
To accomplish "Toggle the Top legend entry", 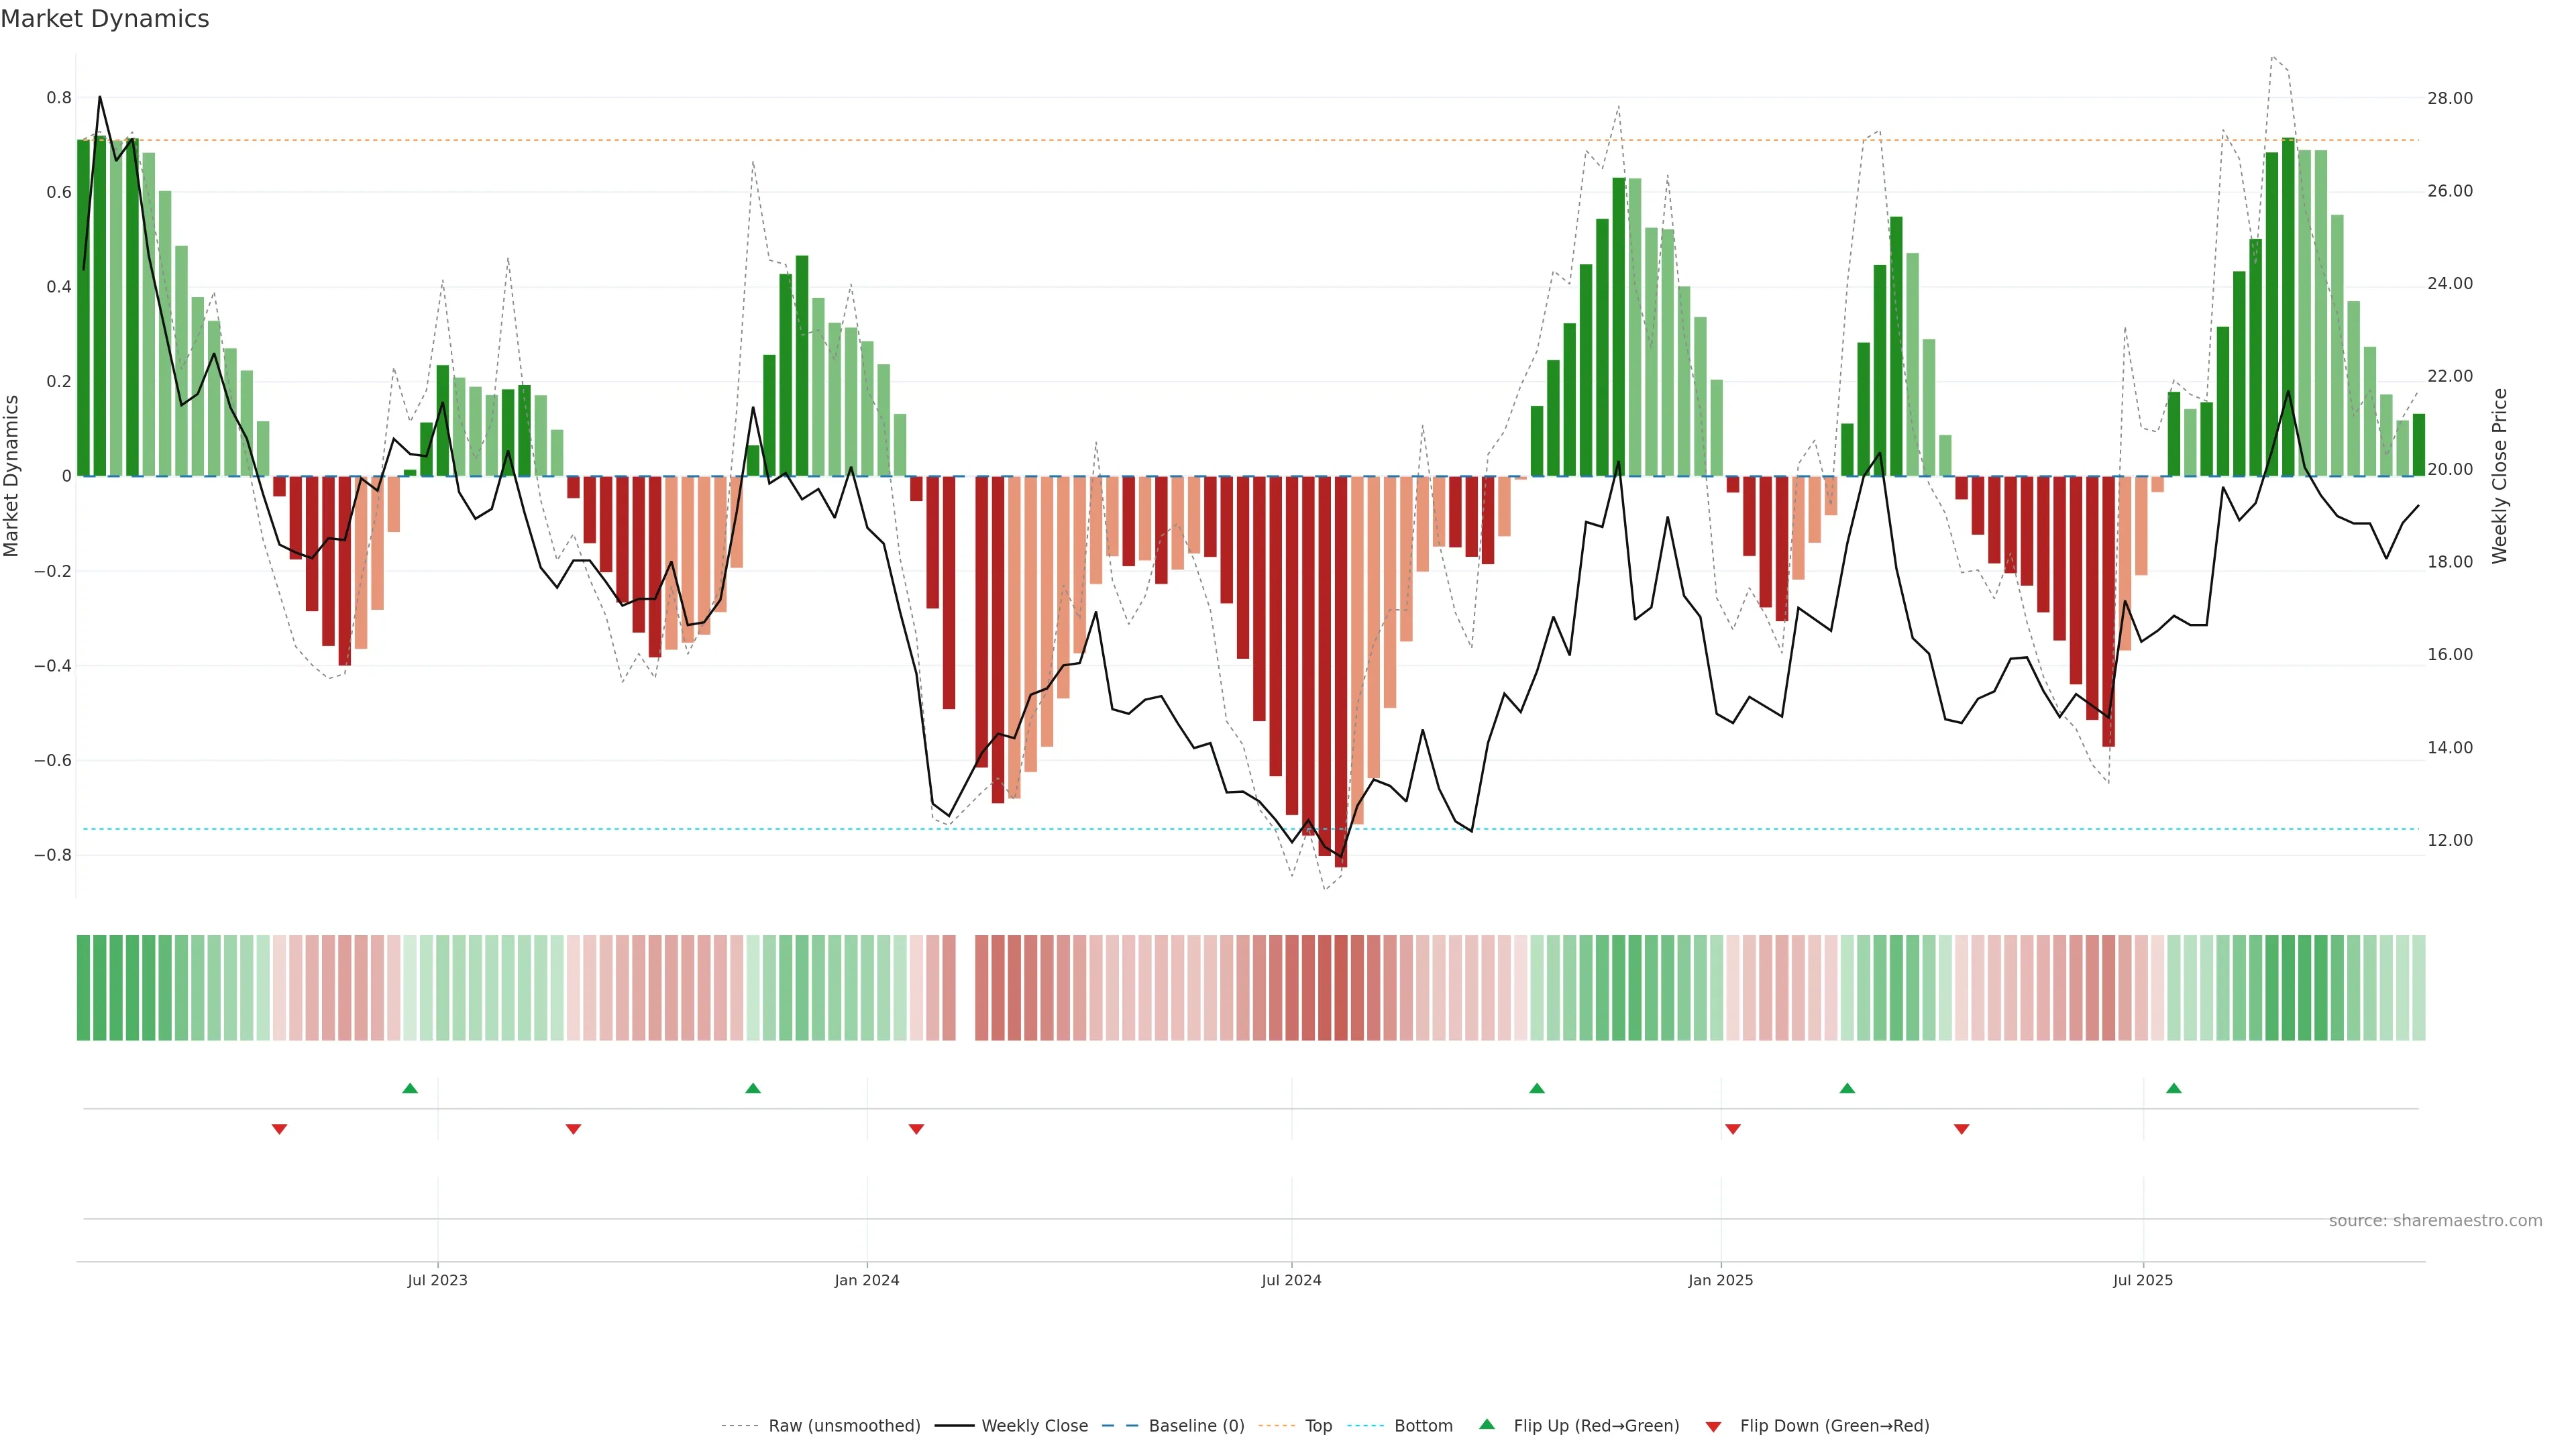I will tap(1318, 1425).
